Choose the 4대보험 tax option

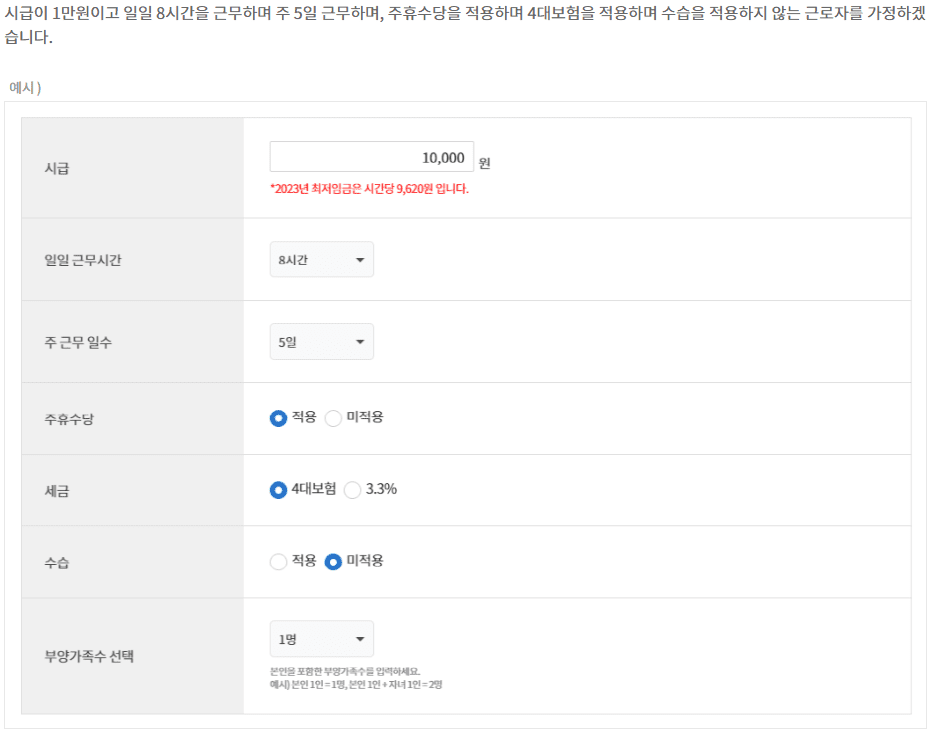coord(277,490)
